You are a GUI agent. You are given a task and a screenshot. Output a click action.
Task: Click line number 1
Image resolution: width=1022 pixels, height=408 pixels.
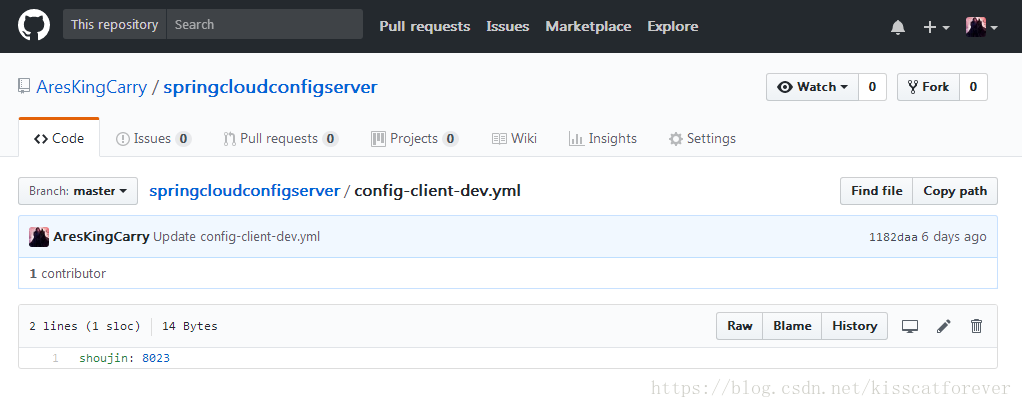[55, 358]
